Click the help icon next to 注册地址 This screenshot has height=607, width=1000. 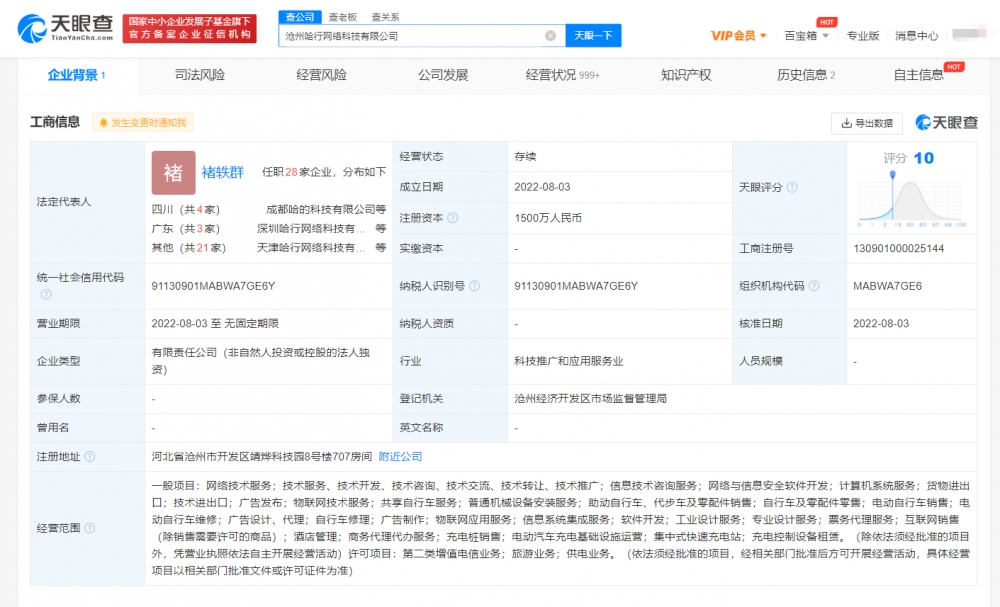pos(90,456)
